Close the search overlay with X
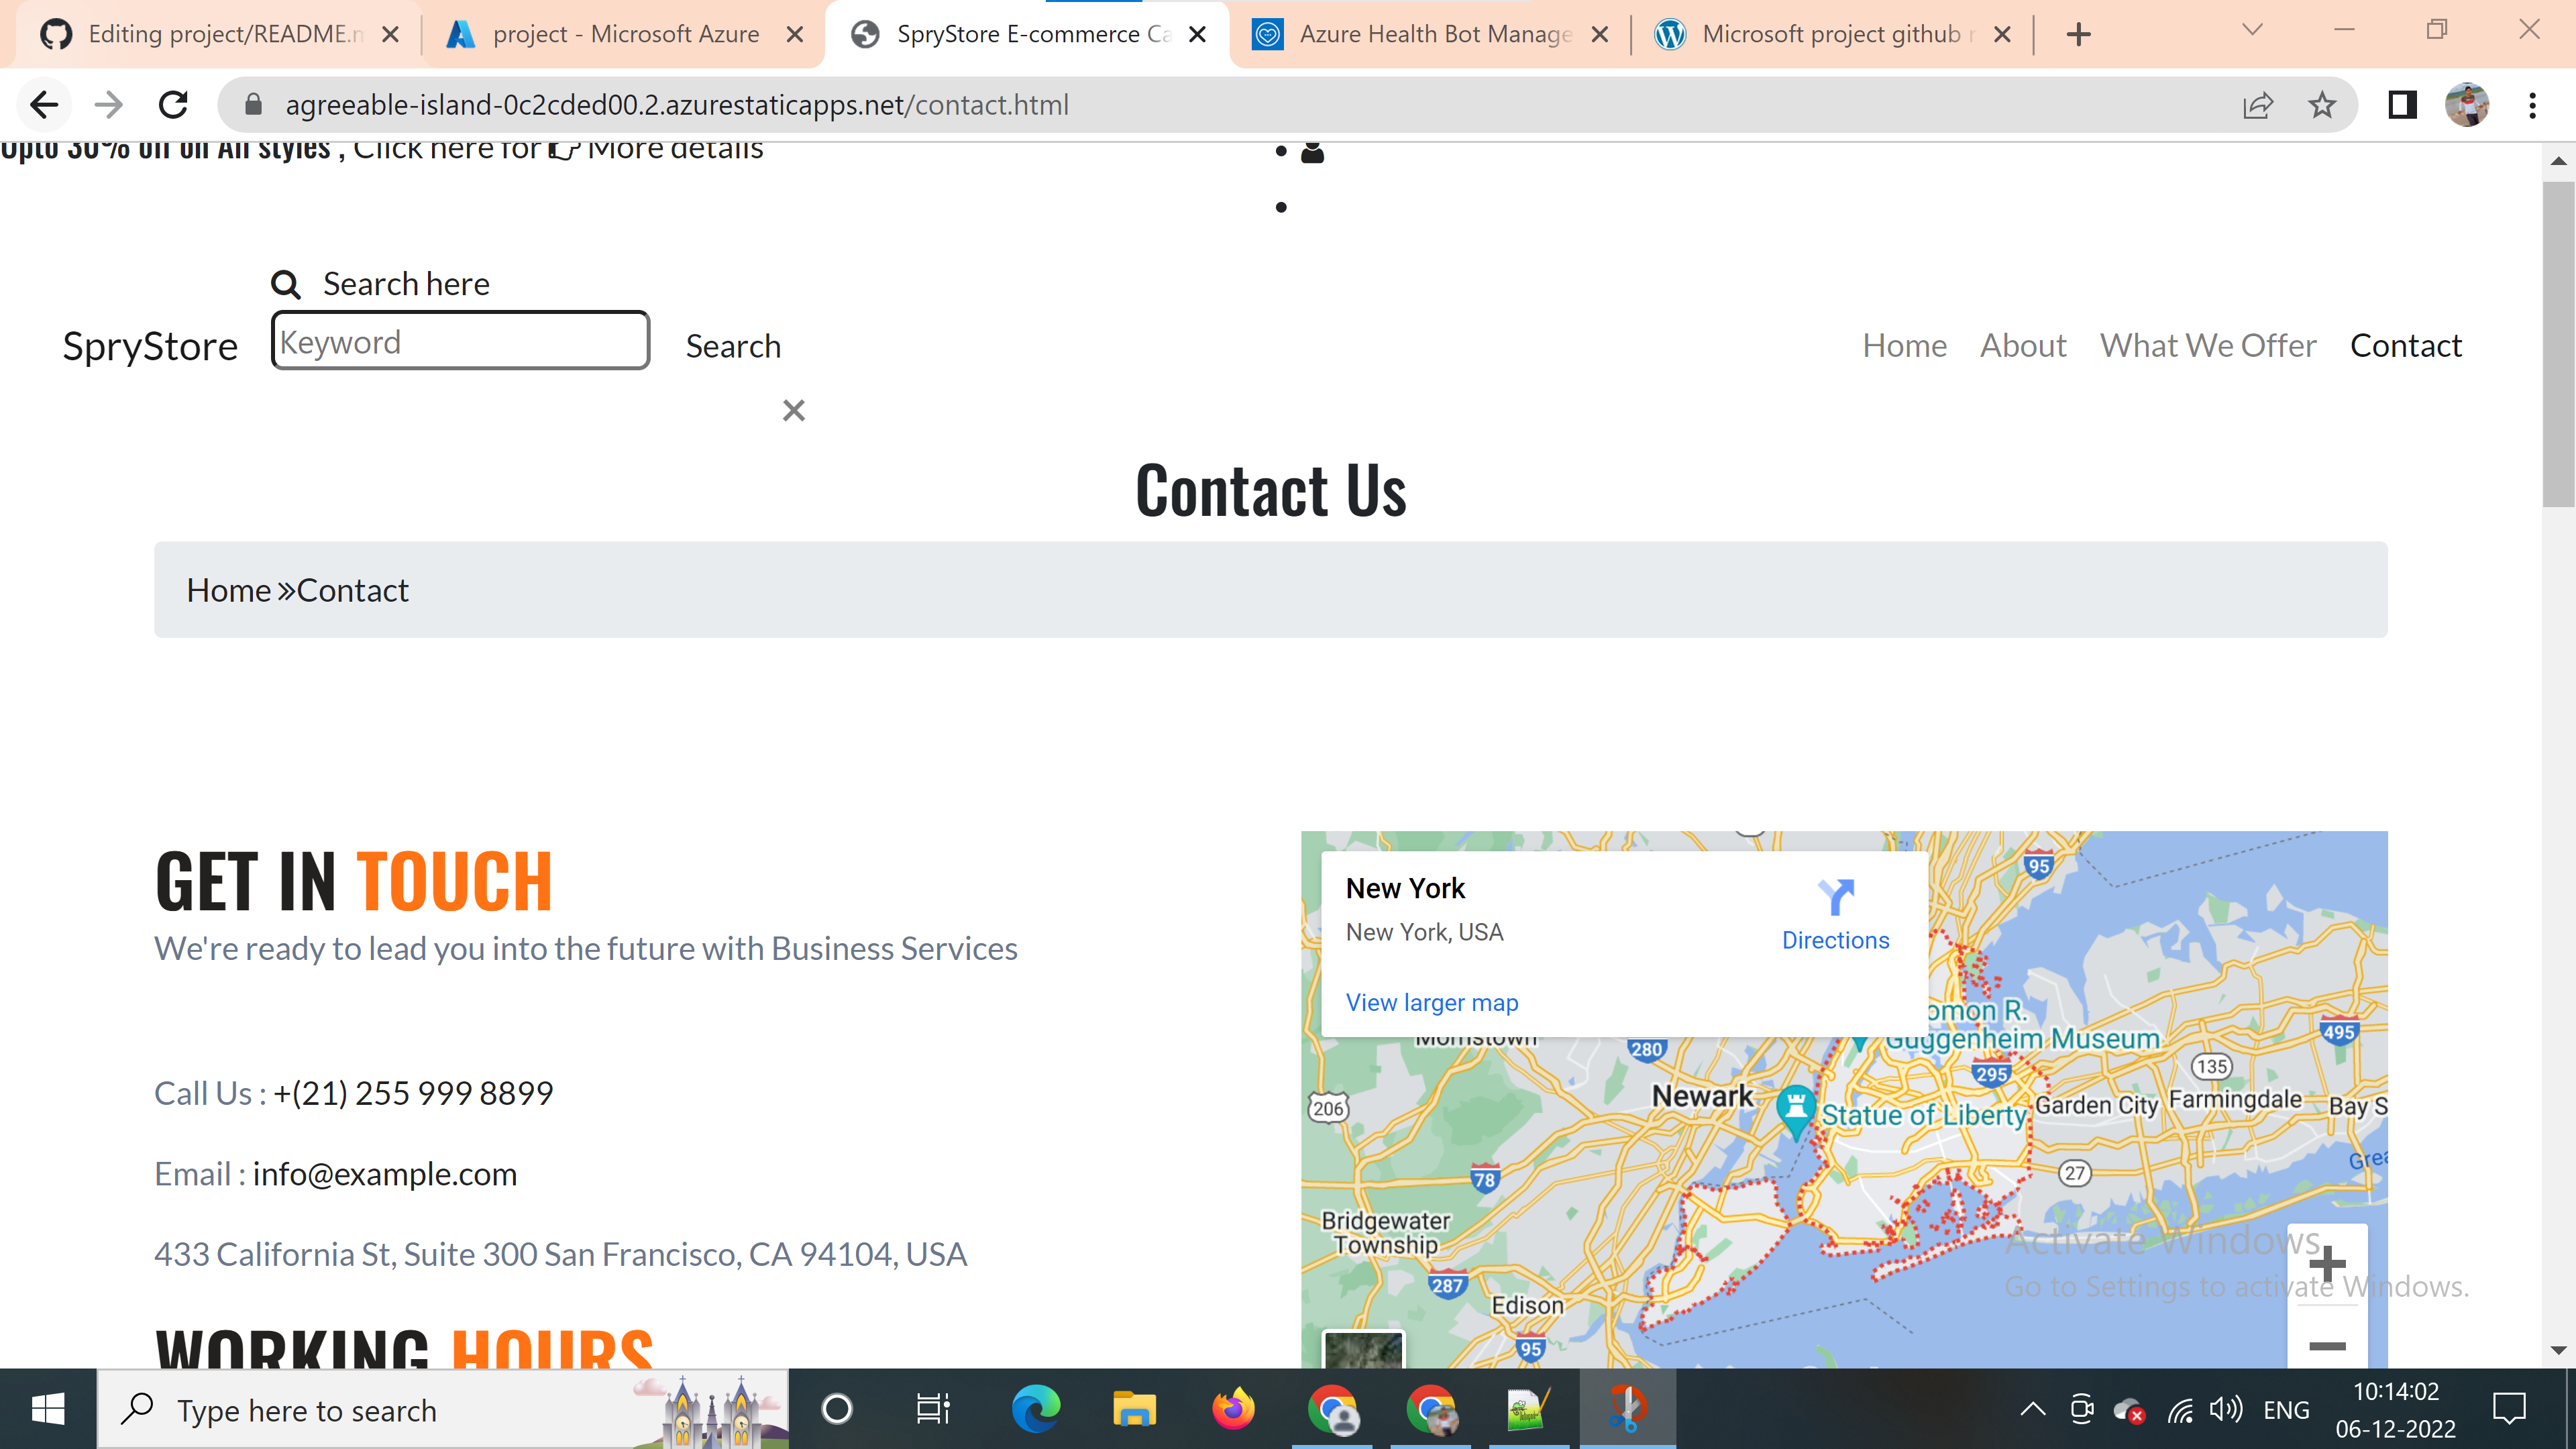Image resolution: width=2576 pixels, height=1449 pixels. pos(793,410)
